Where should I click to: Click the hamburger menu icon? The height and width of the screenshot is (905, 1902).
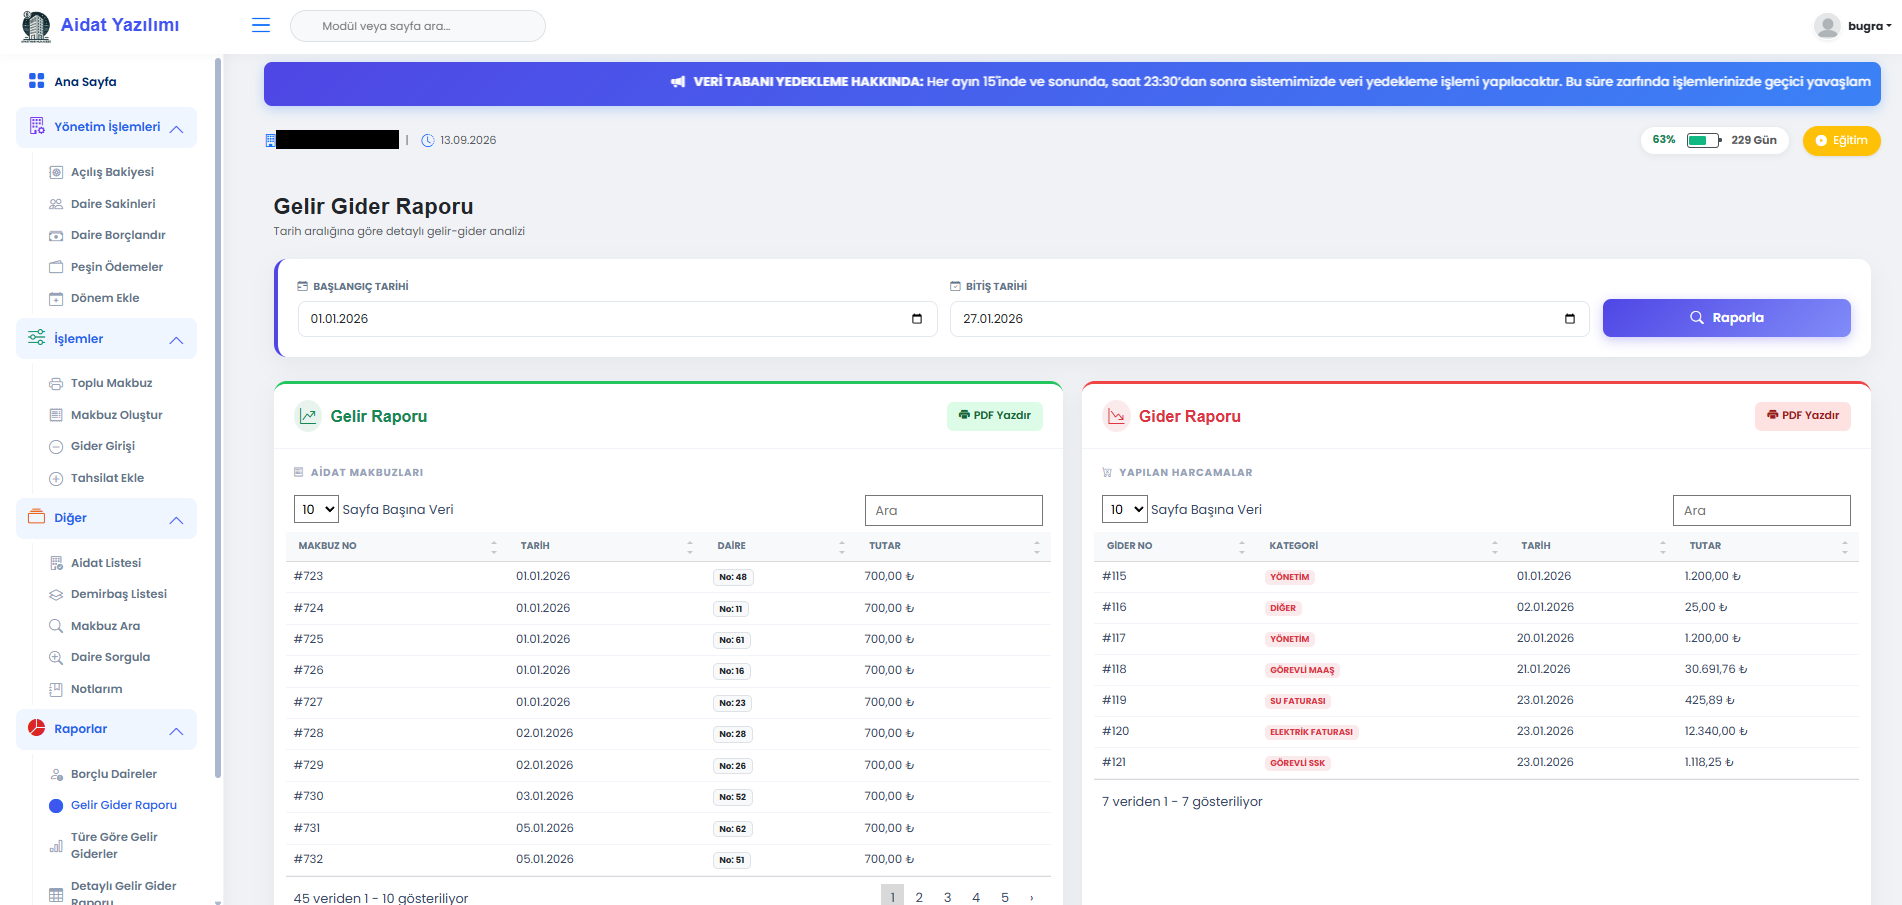click(x=261, y=25)
